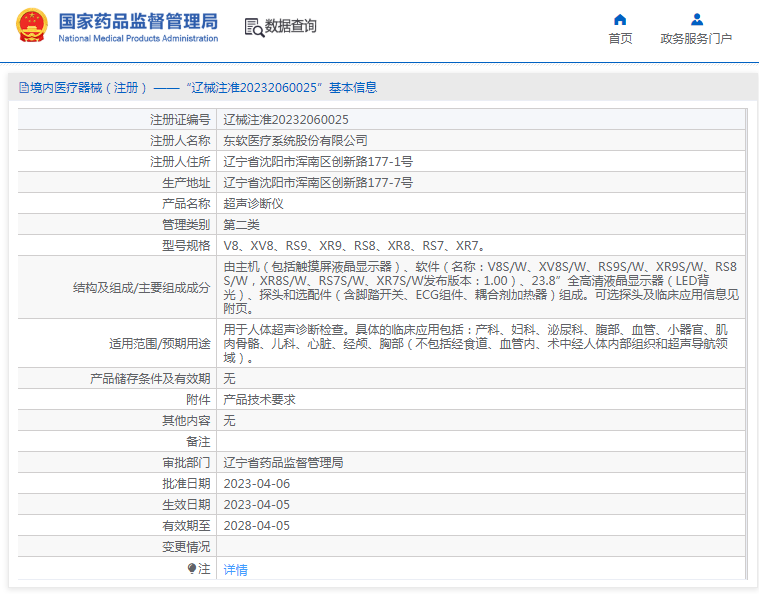Select the 无 value in 产品储存条件 row
Screen dimensions: 759x594
click(229, 379)
